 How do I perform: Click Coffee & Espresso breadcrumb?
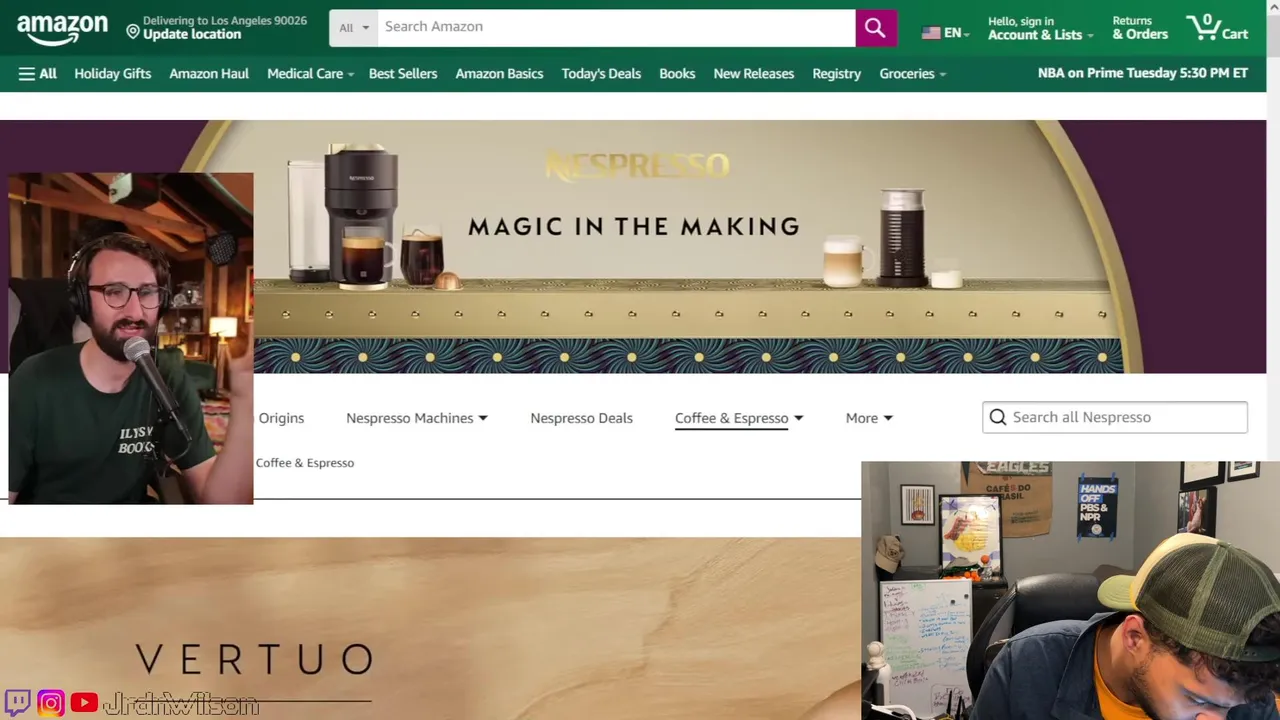(305, 463)
